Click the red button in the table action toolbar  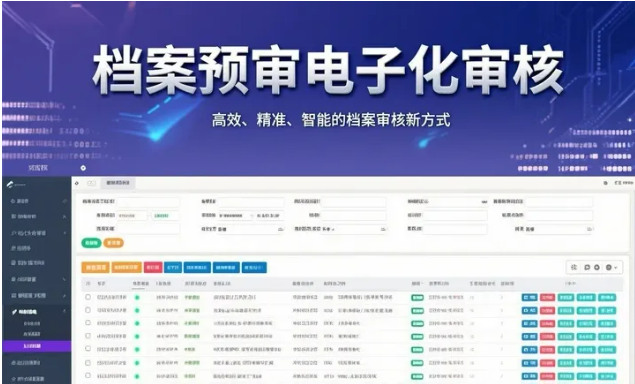click(153, 267)
